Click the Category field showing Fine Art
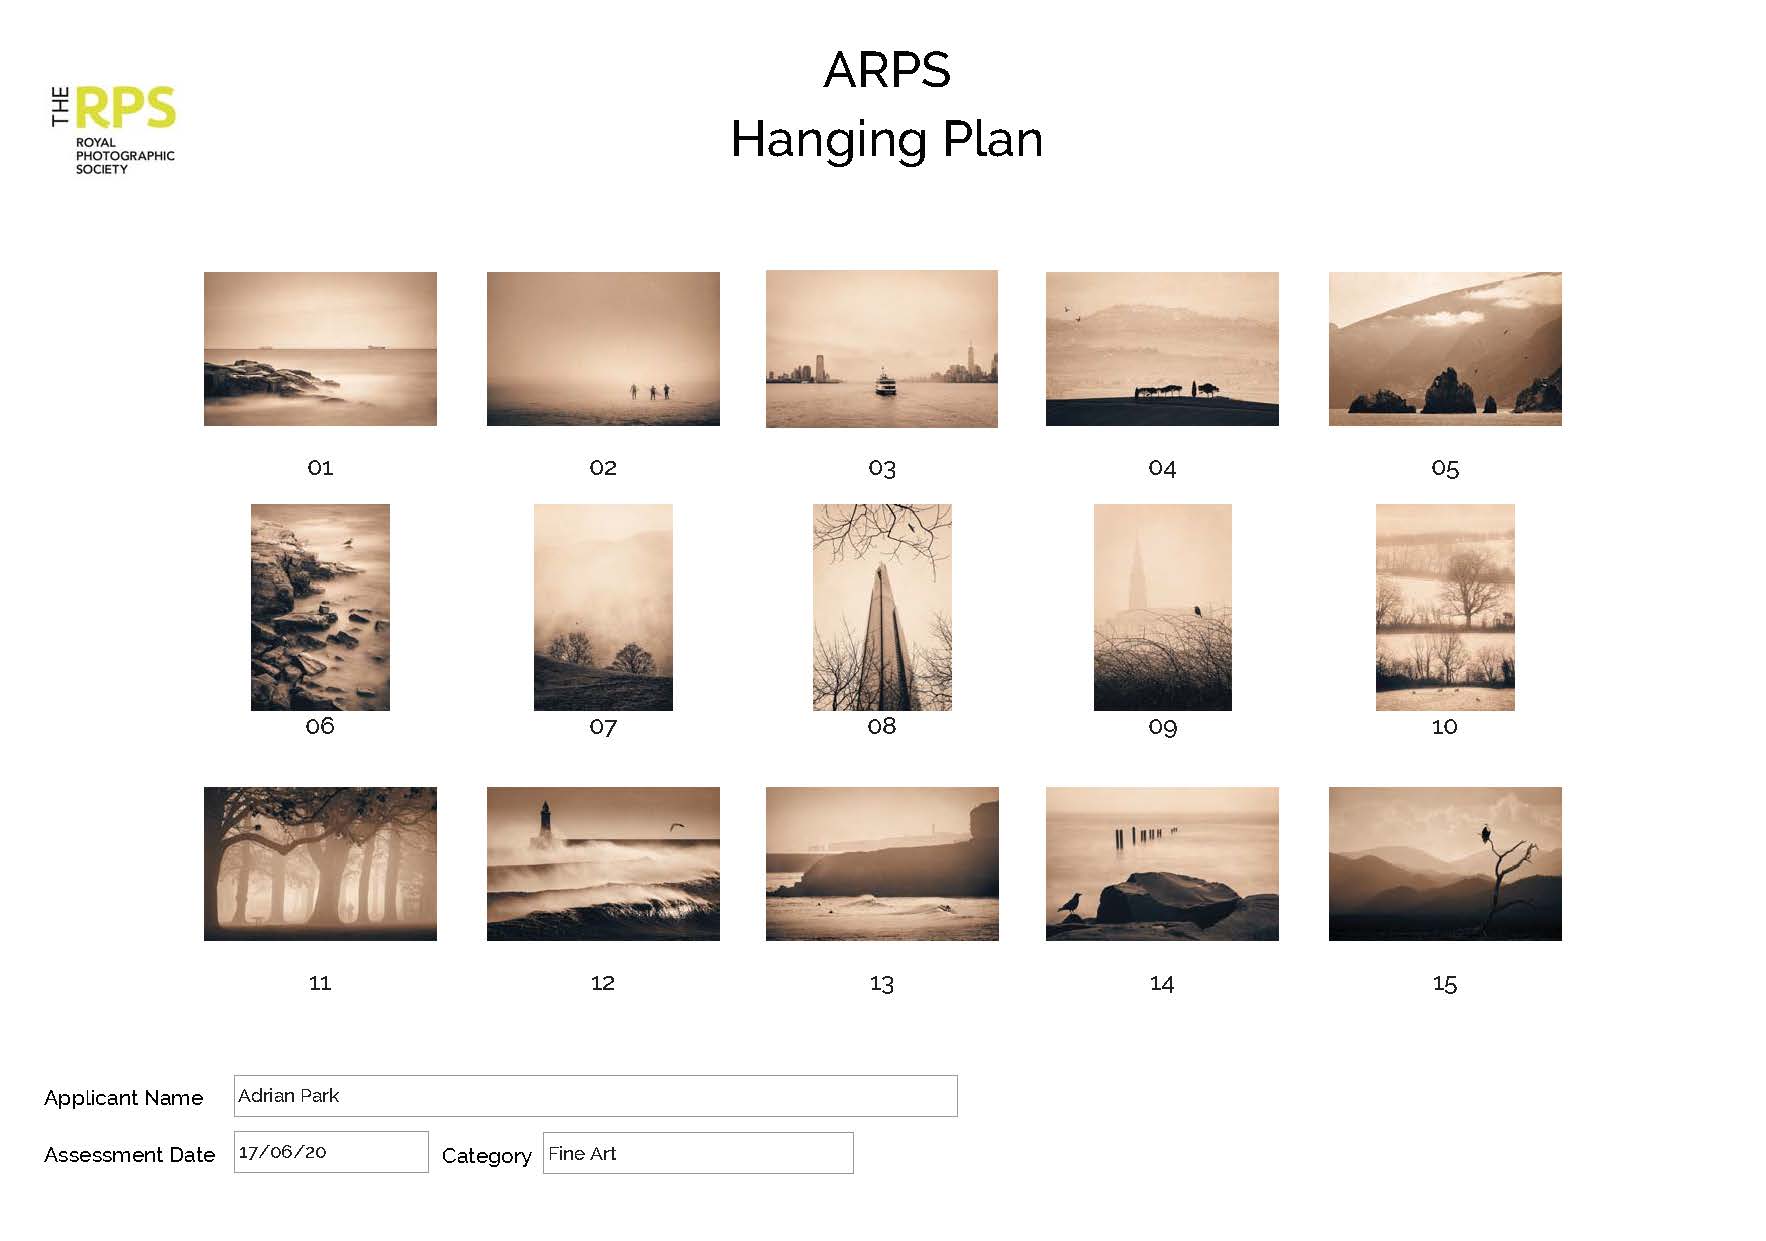 [x=697, y=1153]
